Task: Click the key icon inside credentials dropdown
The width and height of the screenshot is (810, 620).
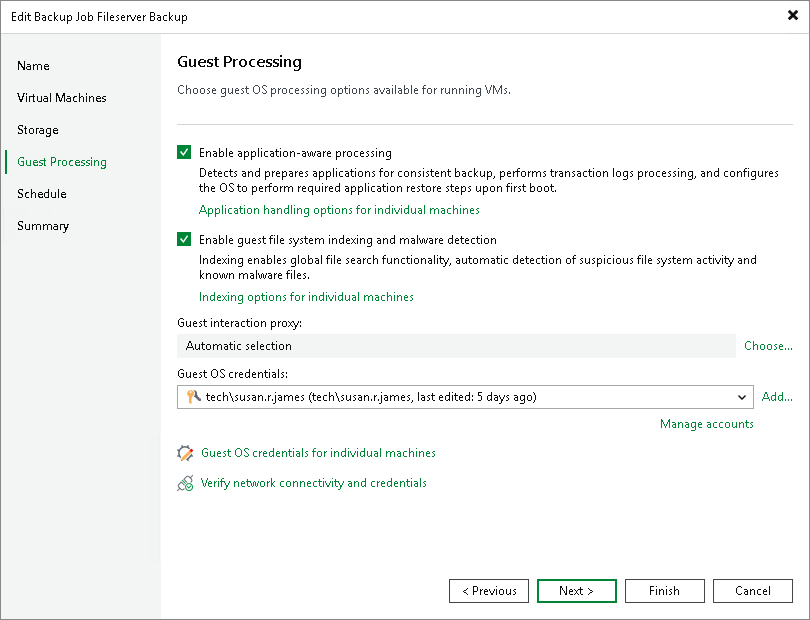Action: (190, 397)
